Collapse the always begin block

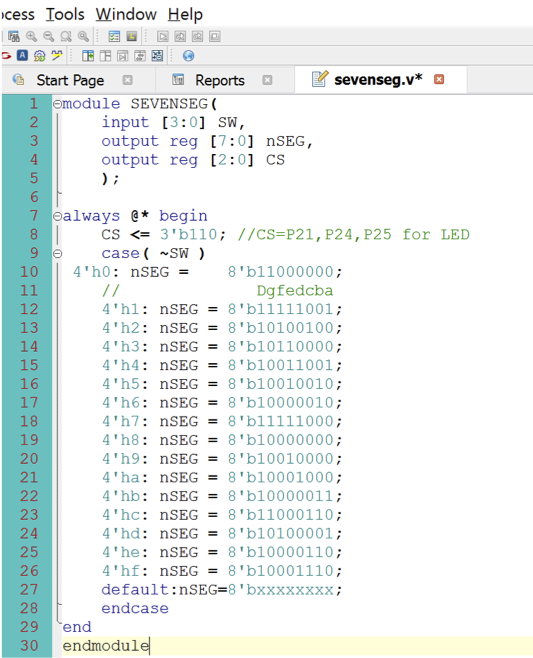(x=57, y=216)
